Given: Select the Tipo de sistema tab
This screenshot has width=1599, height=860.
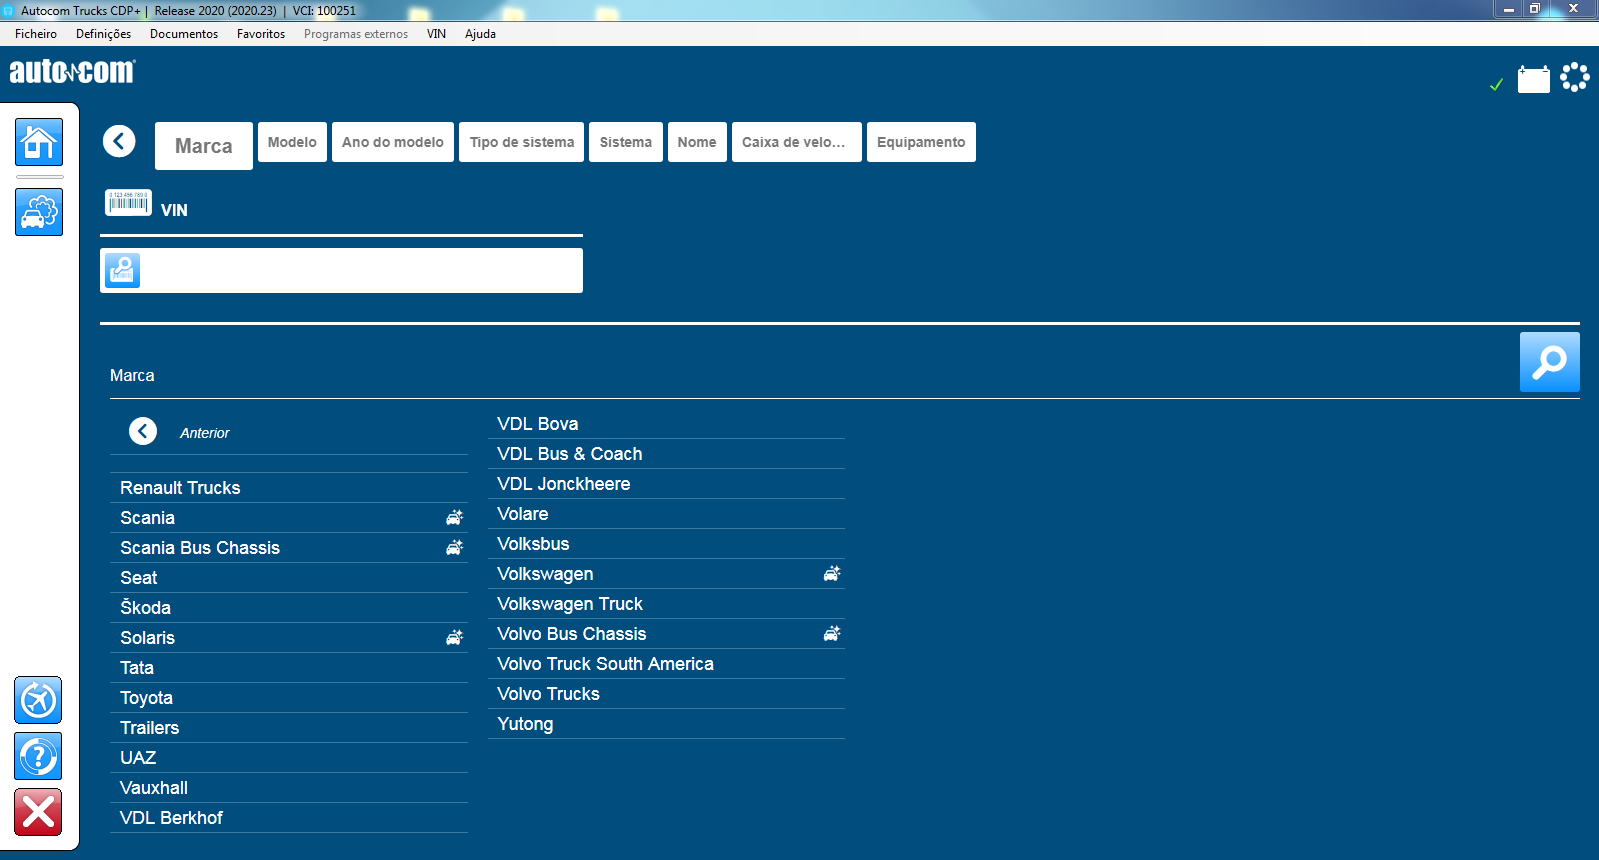Looking at the screenshot, I should [x=521, y=142].
